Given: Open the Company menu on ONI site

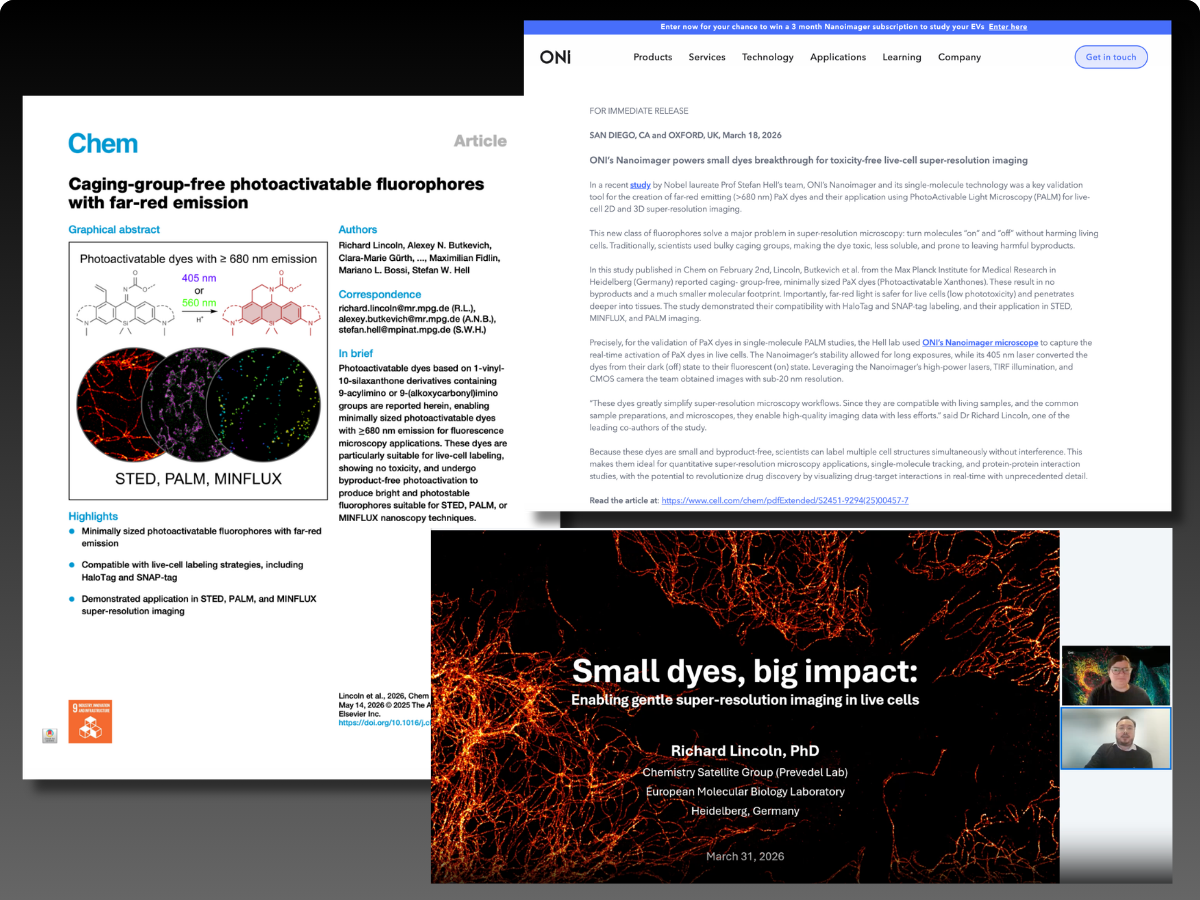Looking at the screenshot, I should click(x=959, y=57).
